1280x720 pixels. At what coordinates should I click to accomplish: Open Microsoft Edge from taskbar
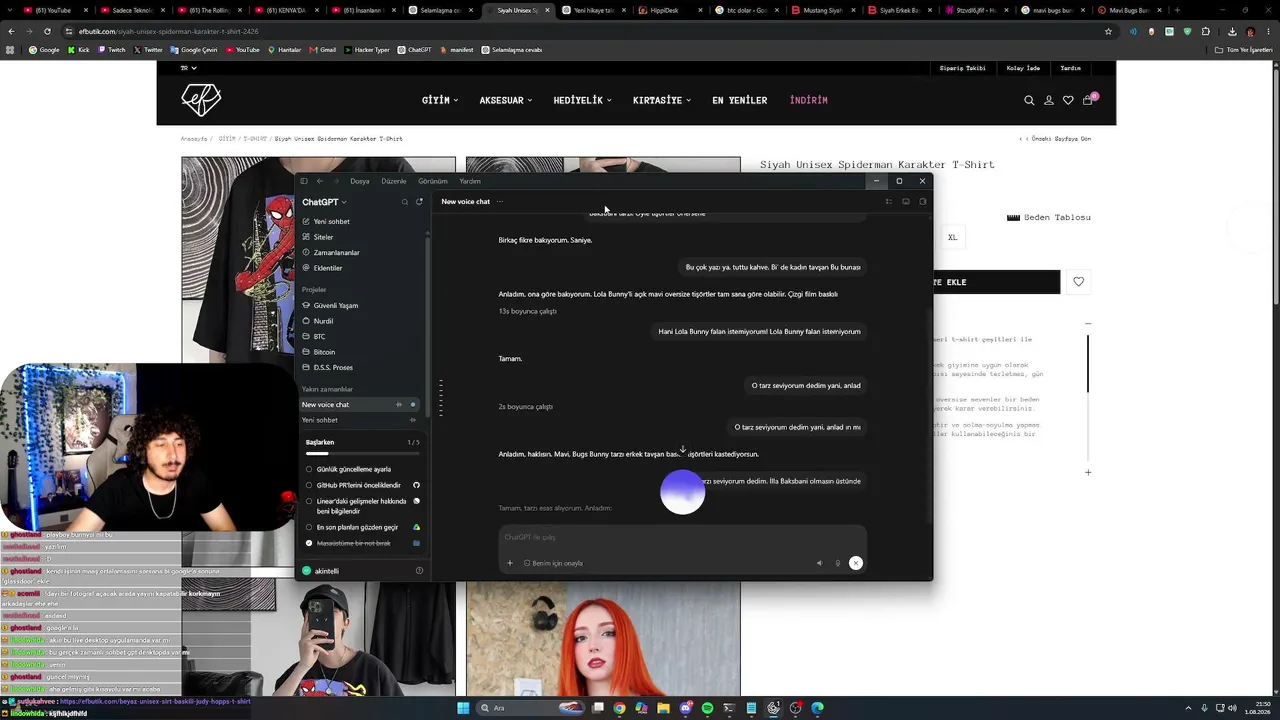817,708
